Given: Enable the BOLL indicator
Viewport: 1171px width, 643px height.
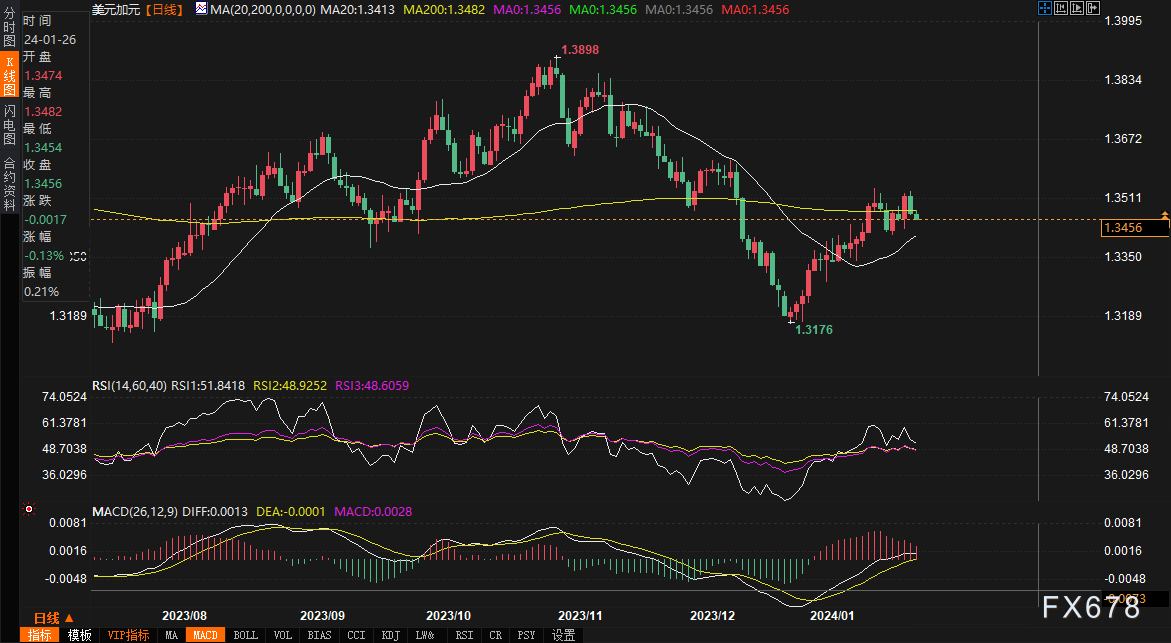Looking at the screenshot, I should [x=245, y=635].
